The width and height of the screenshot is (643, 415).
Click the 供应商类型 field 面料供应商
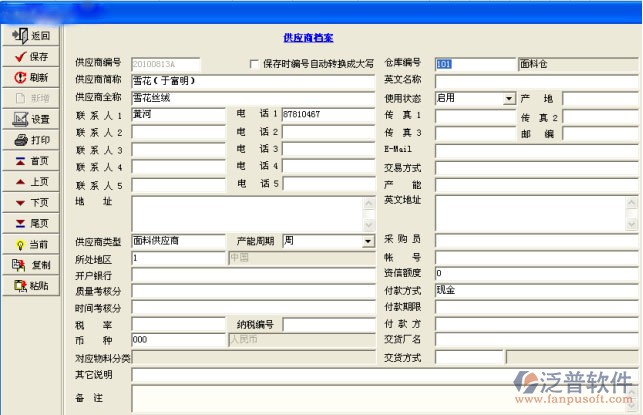[178, 241]
